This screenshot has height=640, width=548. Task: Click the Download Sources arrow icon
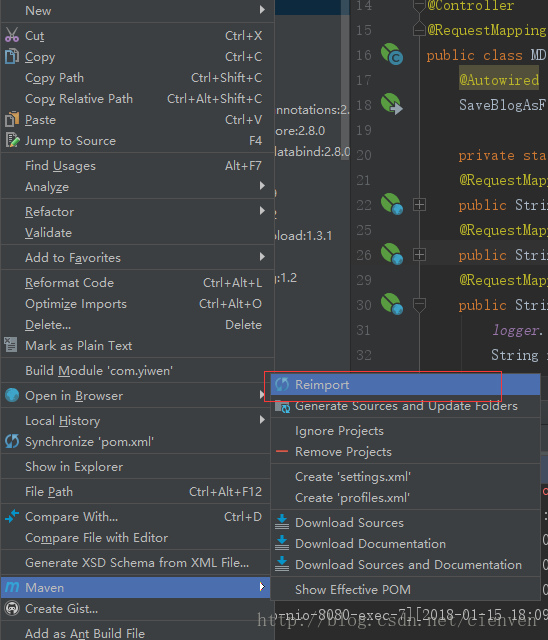pos(282,522)
